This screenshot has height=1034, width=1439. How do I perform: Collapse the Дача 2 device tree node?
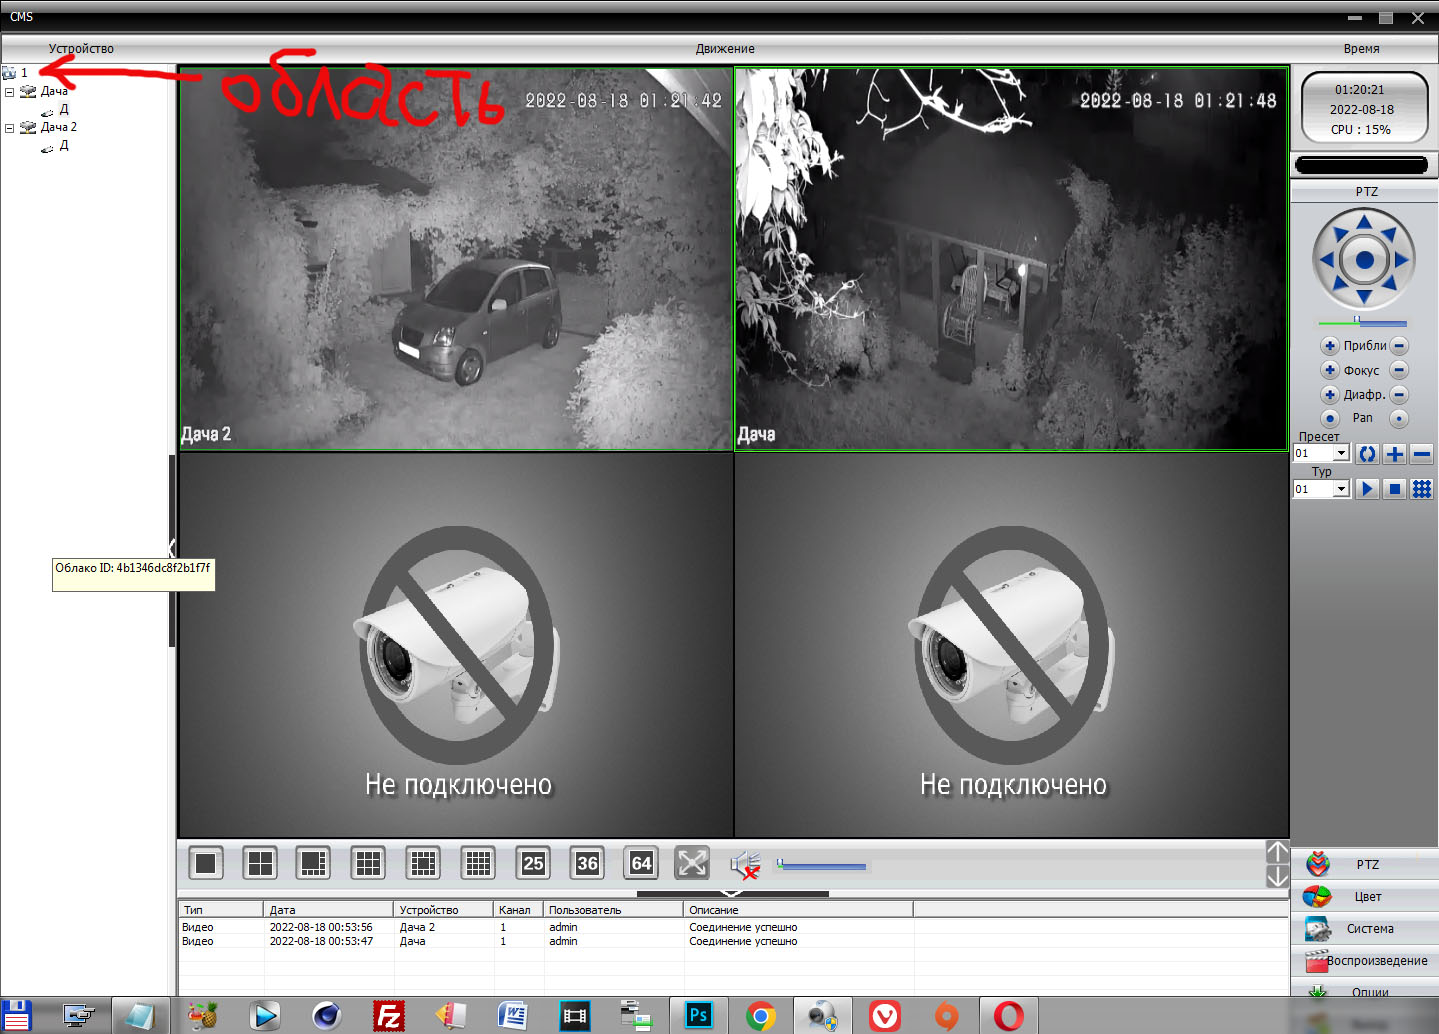[10, 128]
